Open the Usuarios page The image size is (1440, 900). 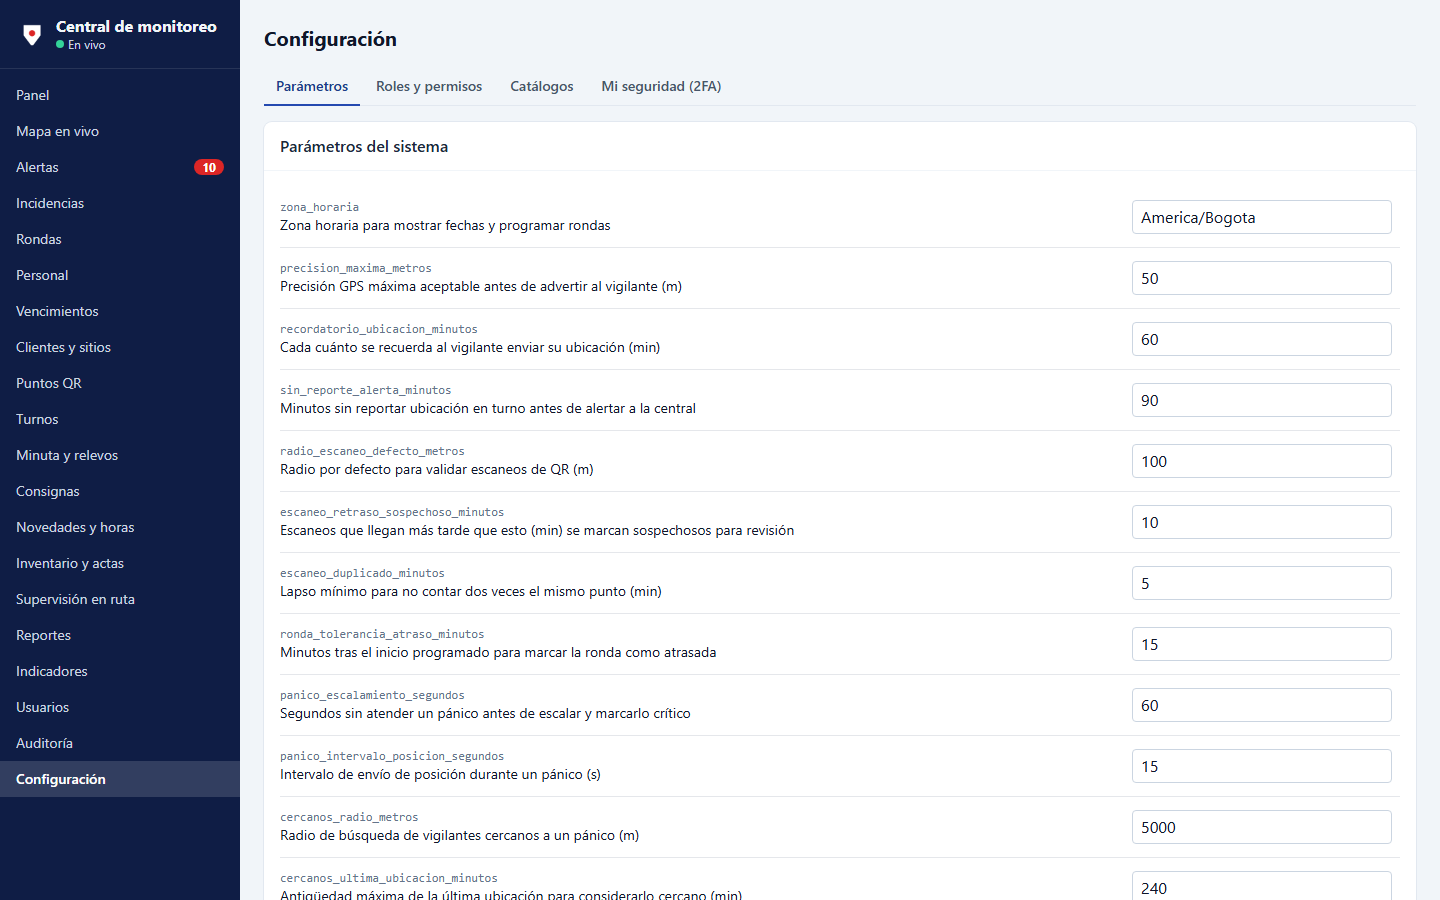coord(120,707)
